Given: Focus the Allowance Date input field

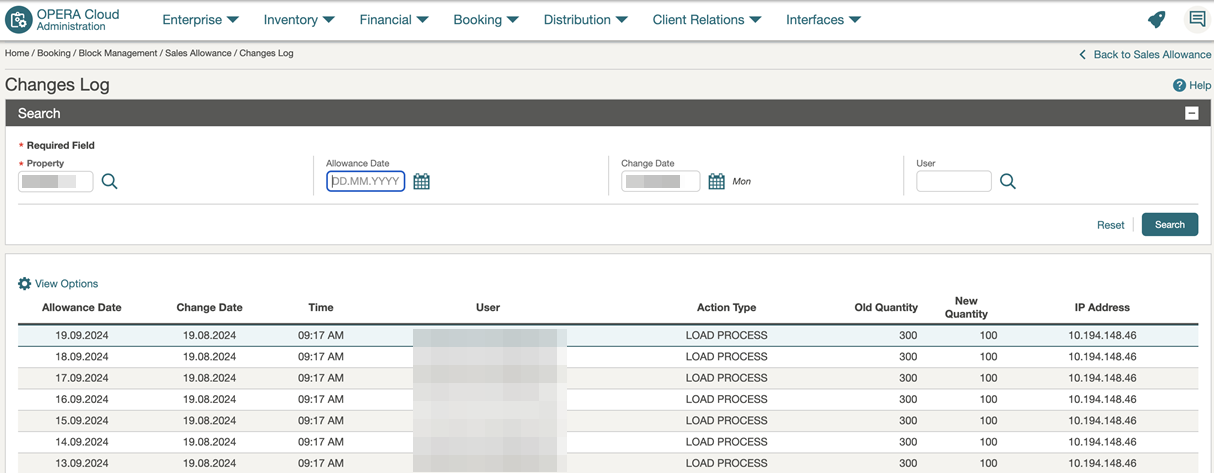Looking at the screenshot, I should coord(366,181).
